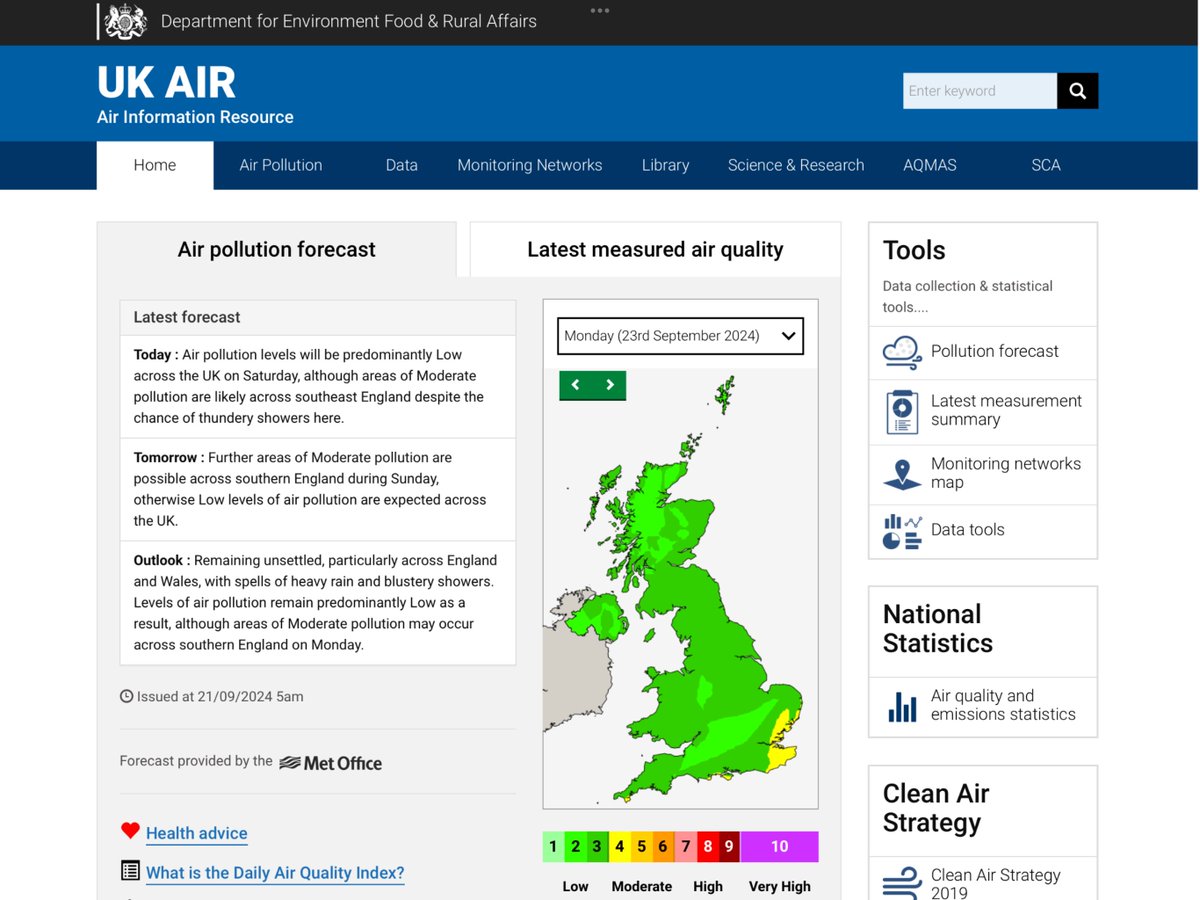The width and height of the screenshot is (1200, 900).
Task: Click the National Statistics heading
Action: (x=938, y=628)
